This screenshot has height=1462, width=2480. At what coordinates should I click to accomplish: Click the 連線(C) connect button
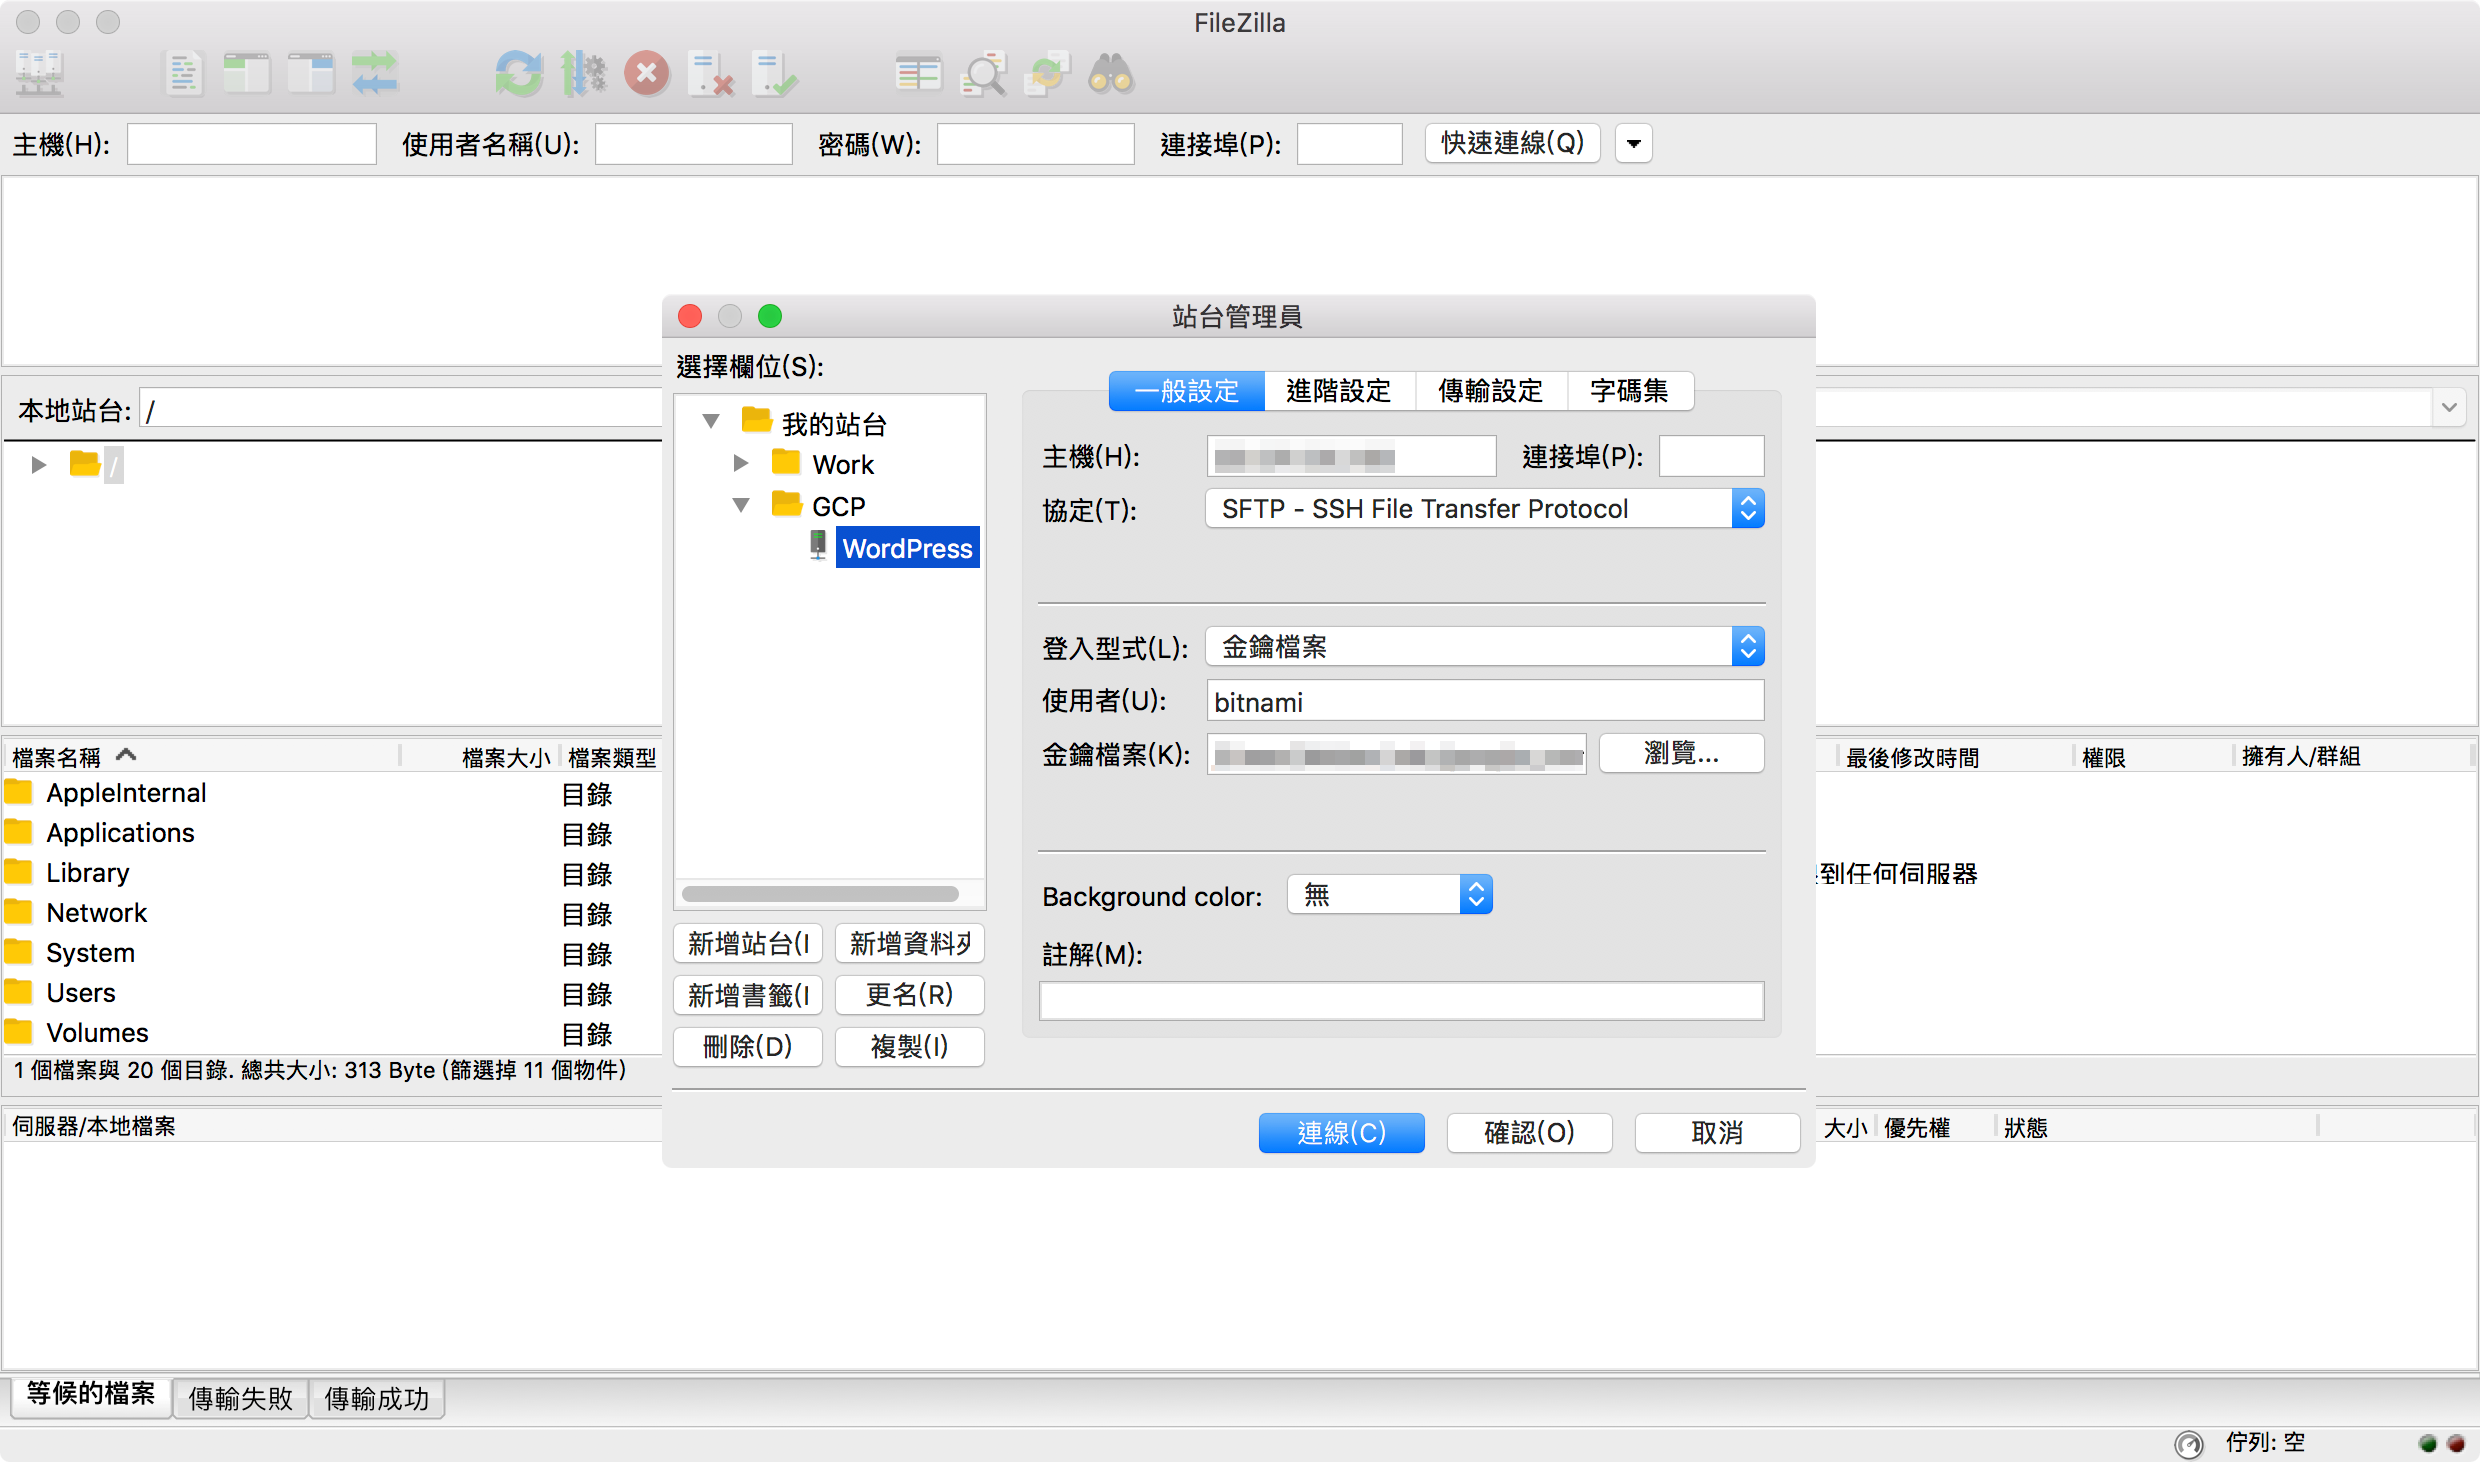[x=1341, y=1133]
